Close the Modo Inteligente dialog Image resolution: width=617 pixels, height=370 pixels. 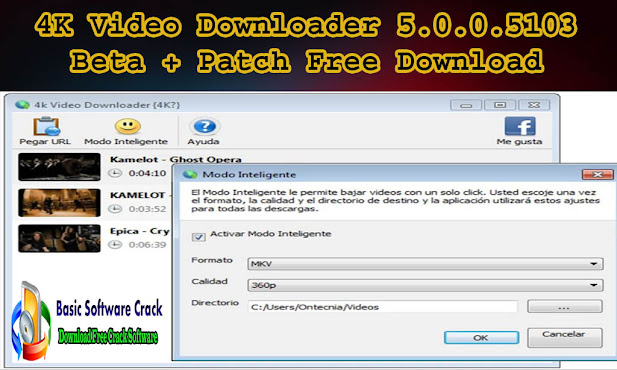(x=597, y=174)
